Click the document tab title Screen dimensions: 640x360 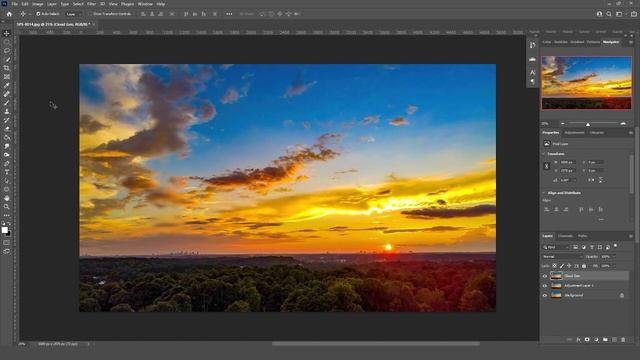coord(53,24)
